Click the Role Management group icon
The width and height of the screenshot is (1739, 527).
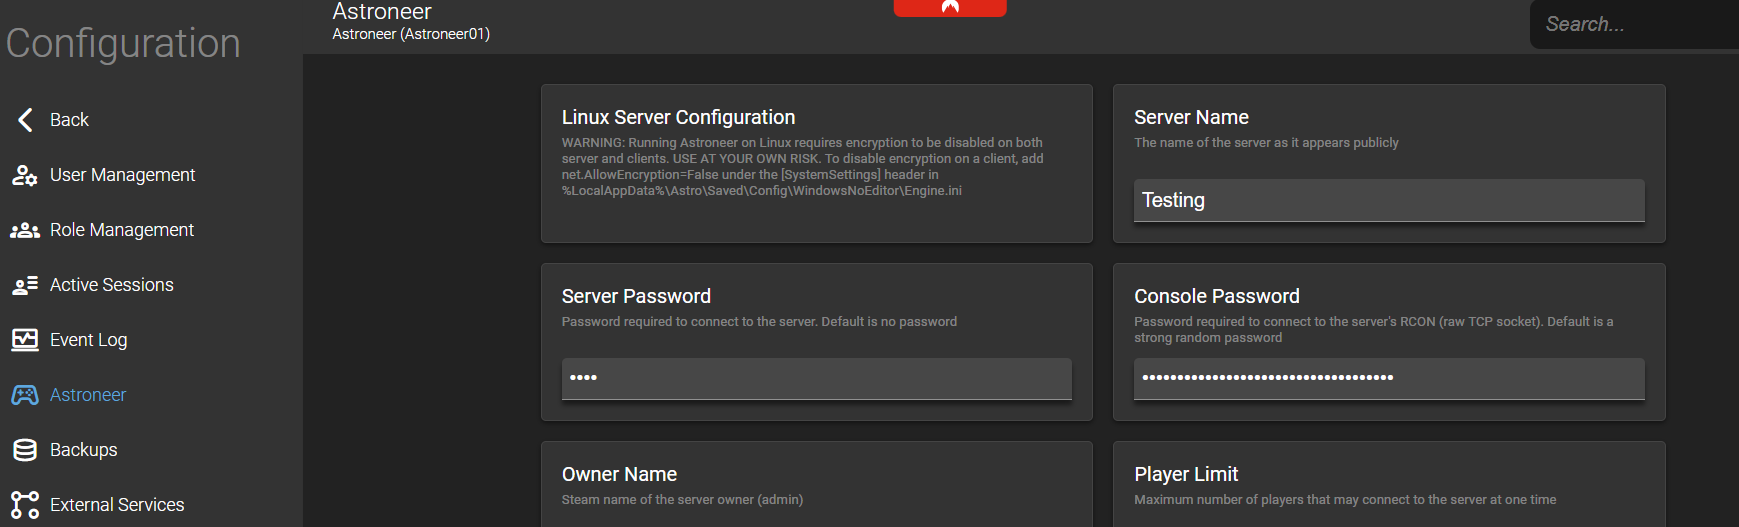click(x=25, y=230)
